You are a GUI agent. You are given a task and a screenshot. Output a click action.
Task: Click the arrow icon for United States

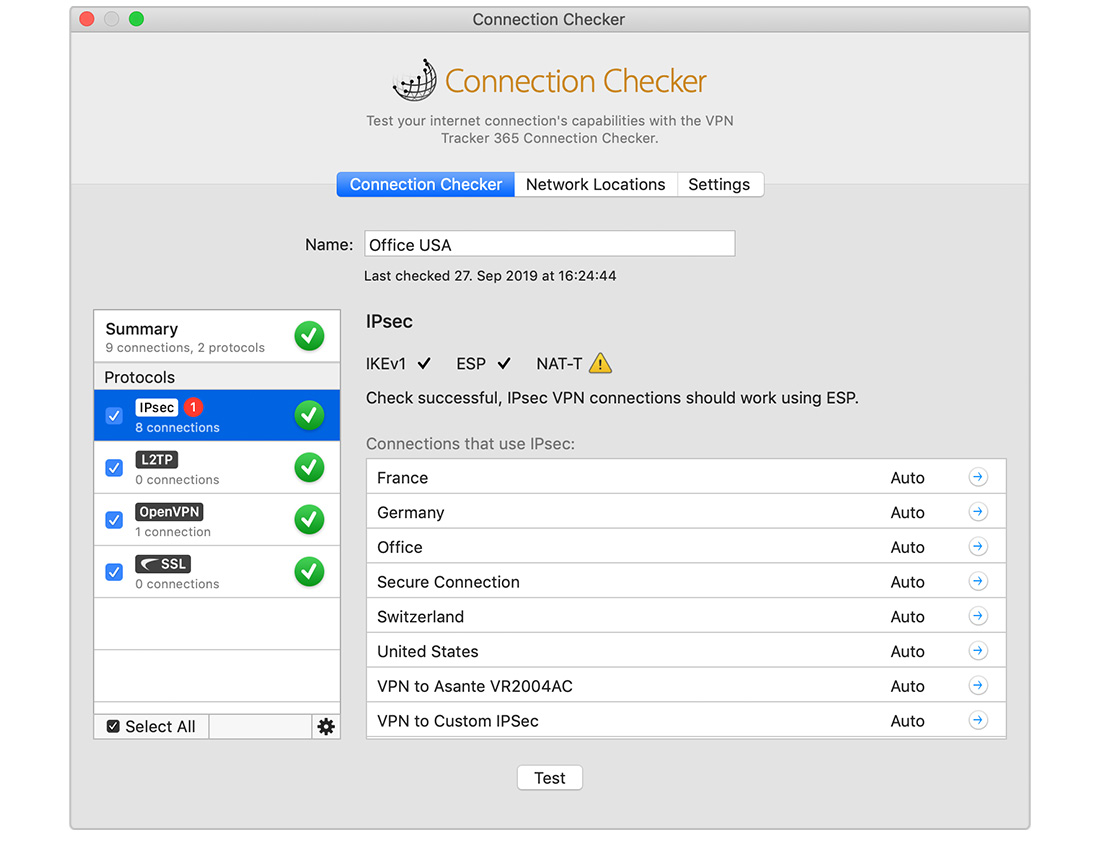tap(978, 651)
